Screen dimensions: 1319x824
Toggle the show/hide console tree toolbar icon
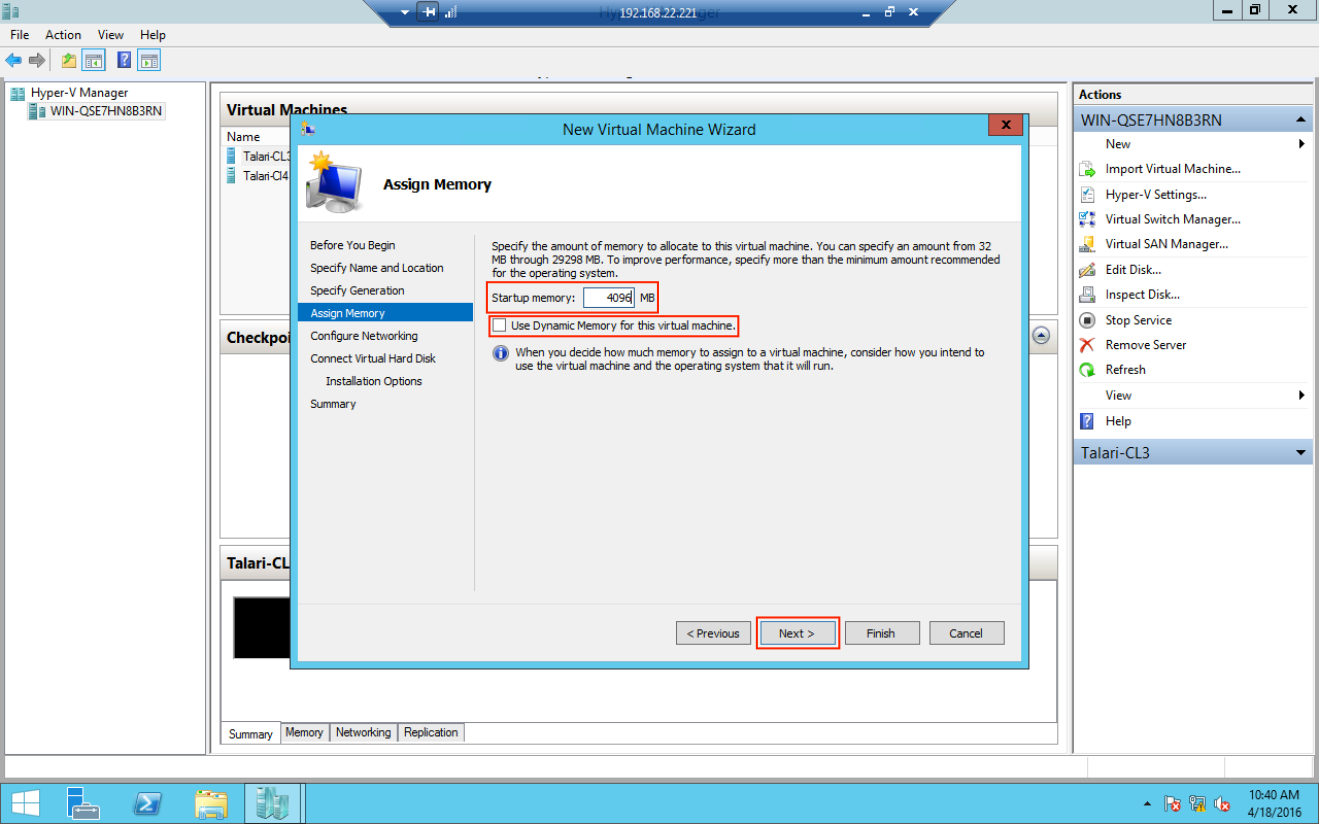click(x=93, y=61)
